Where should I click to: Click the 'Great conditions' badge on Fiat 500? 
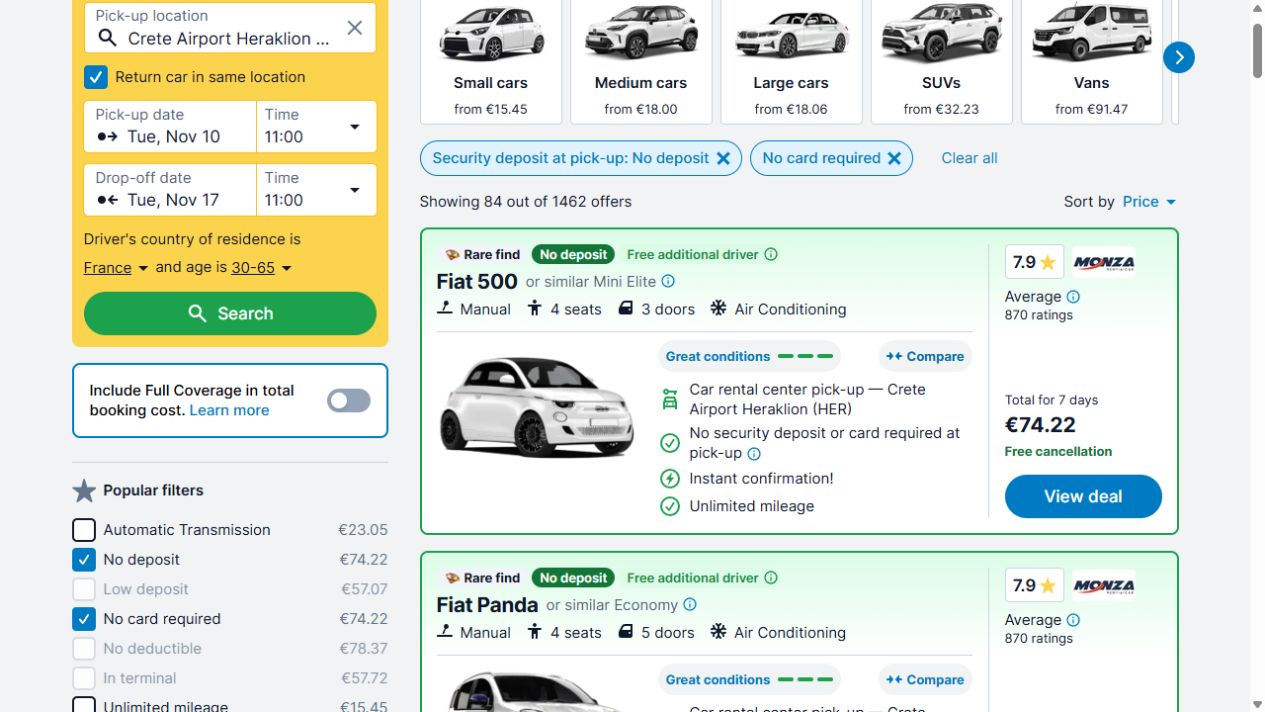tap(749, 356)
